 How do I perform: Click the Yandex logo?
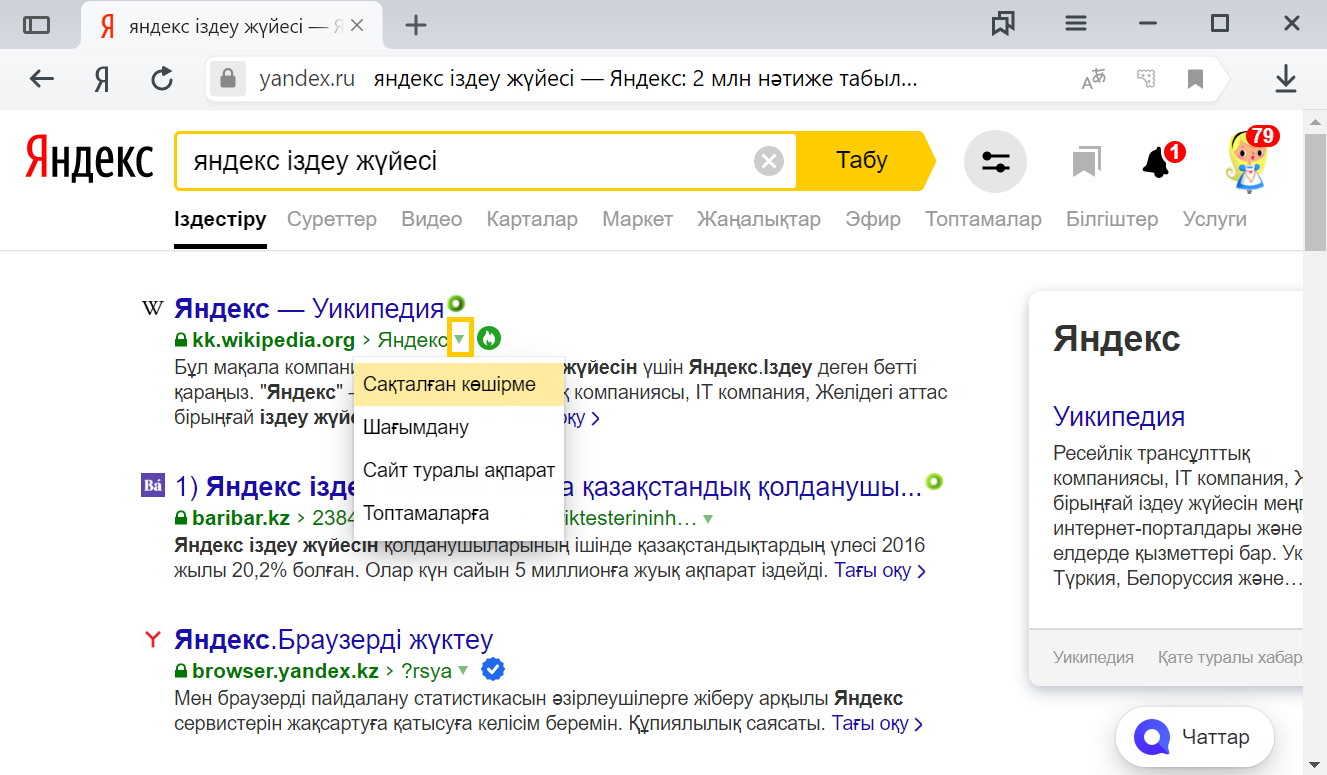tap(89, 160)
